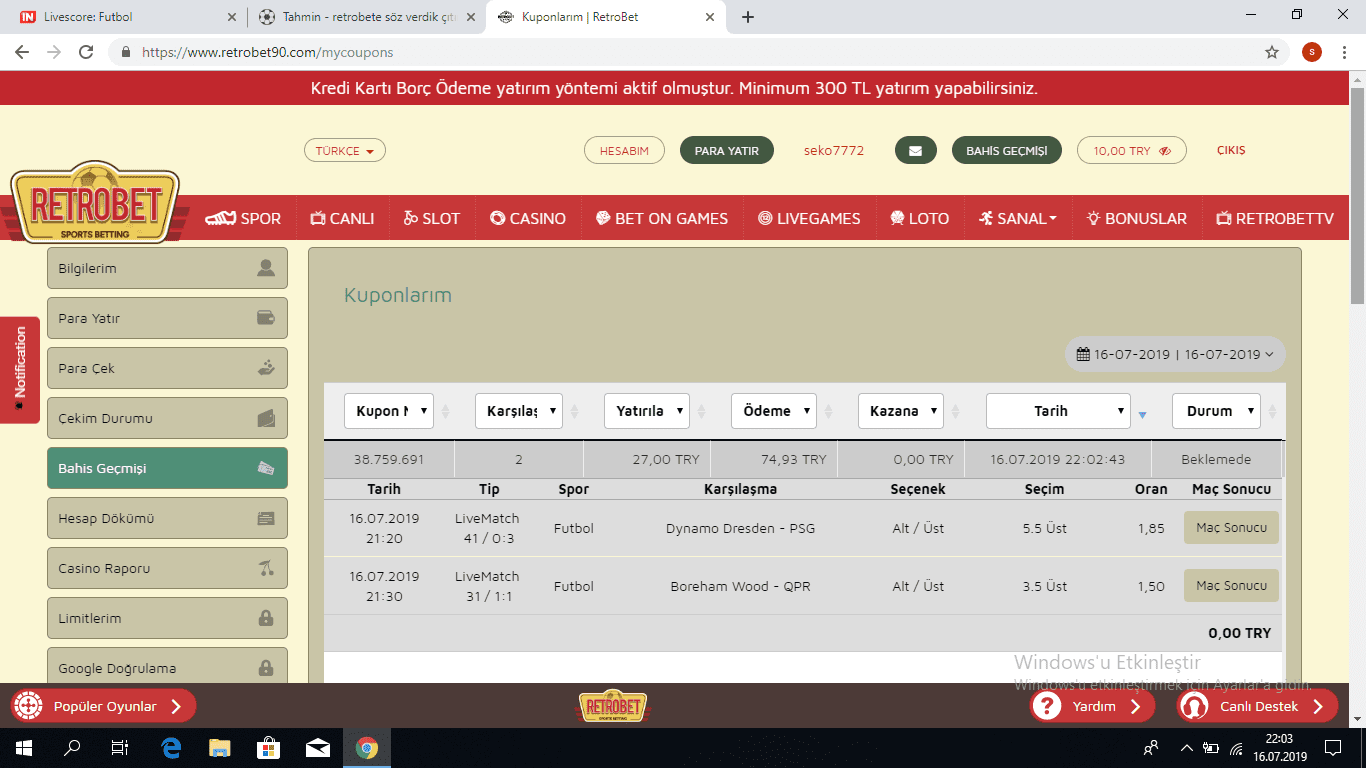Switch to the Tahmin - retrobete browser tab
Screen dimensions: 1366x768
click(366, 17)
